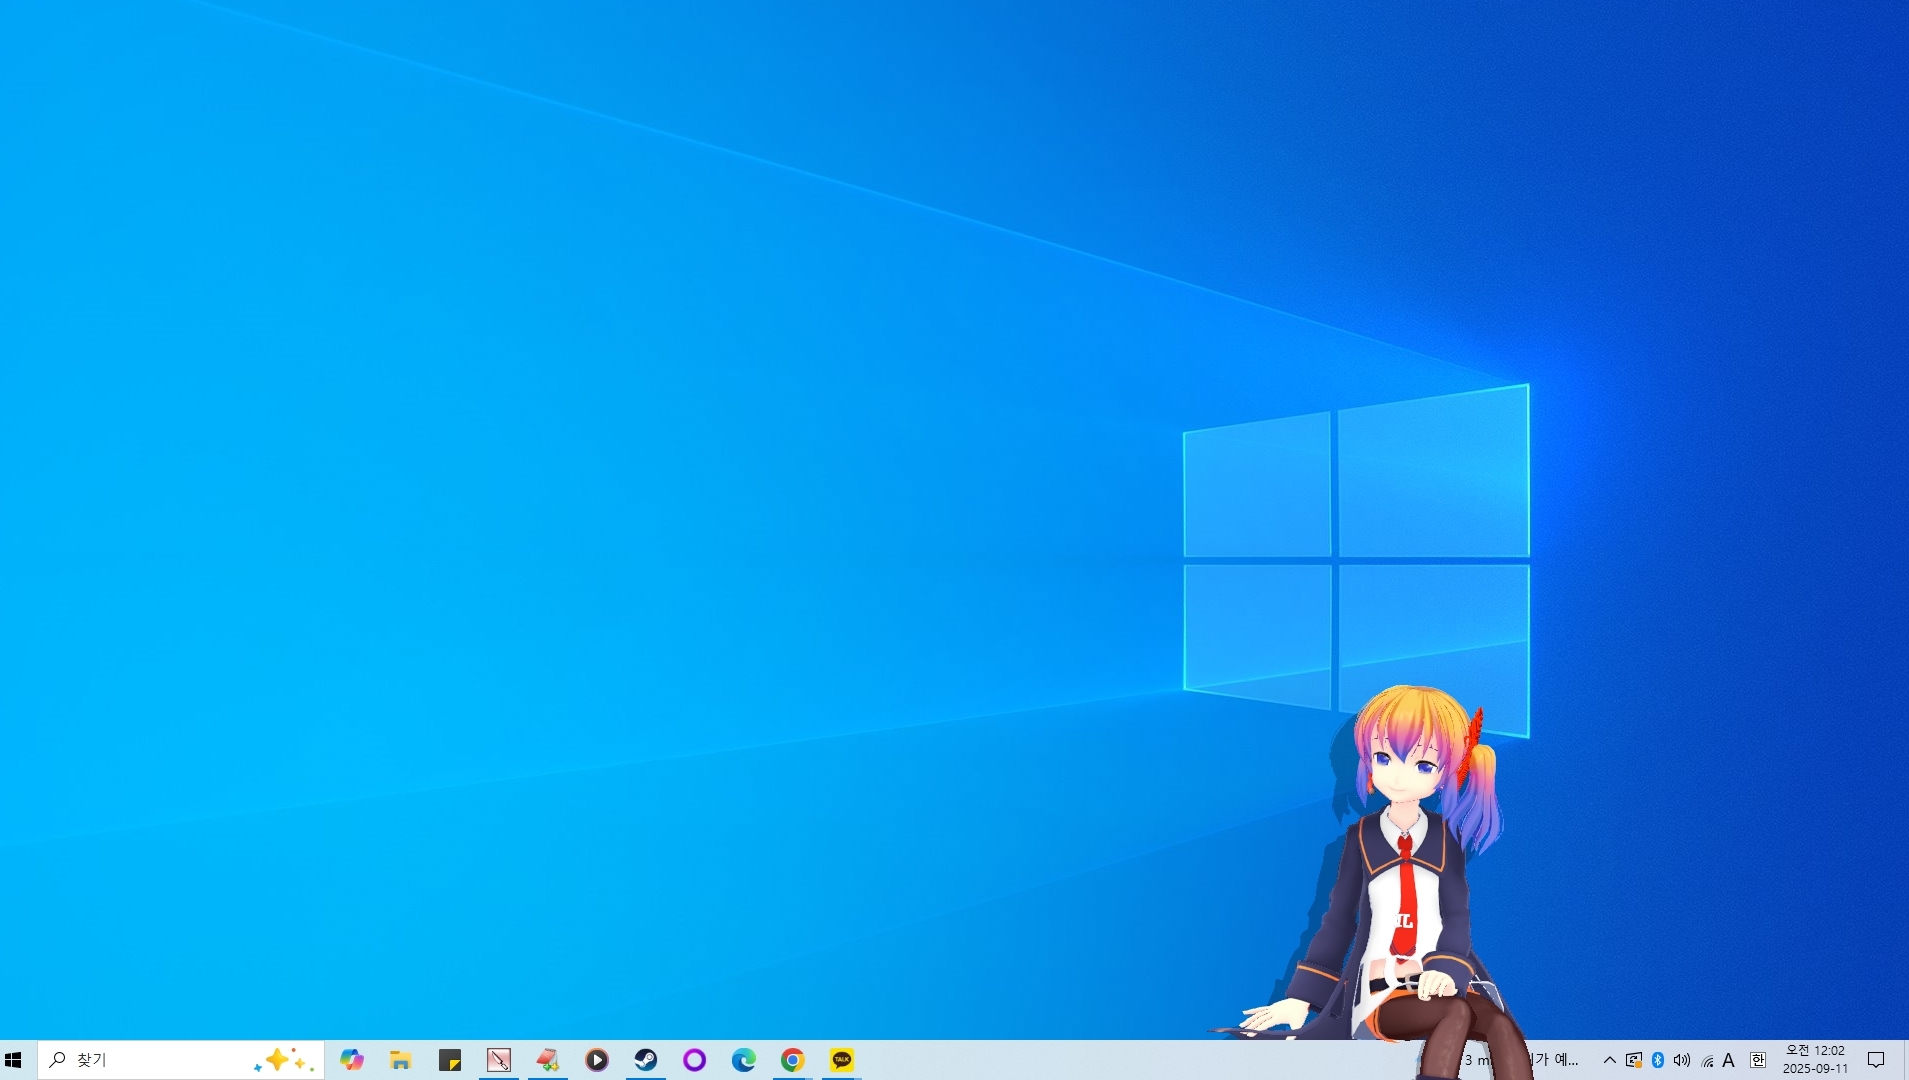Open the Wi-Fi network tray icon
The image size is (1909, 1080).
[x=1707, y=1060]
